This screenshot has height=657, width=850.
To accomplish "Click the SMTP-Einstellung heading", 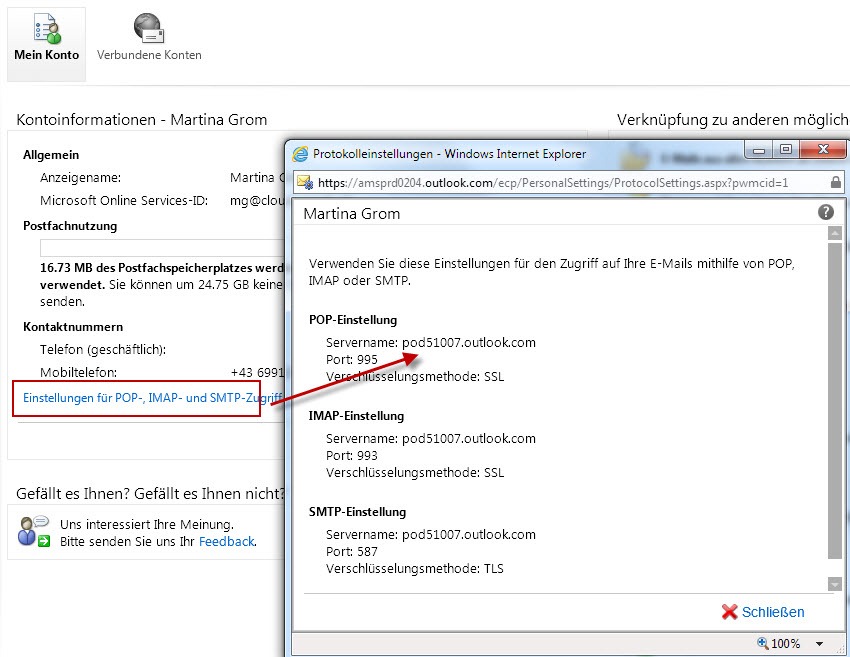I will [x=357, y=512].
